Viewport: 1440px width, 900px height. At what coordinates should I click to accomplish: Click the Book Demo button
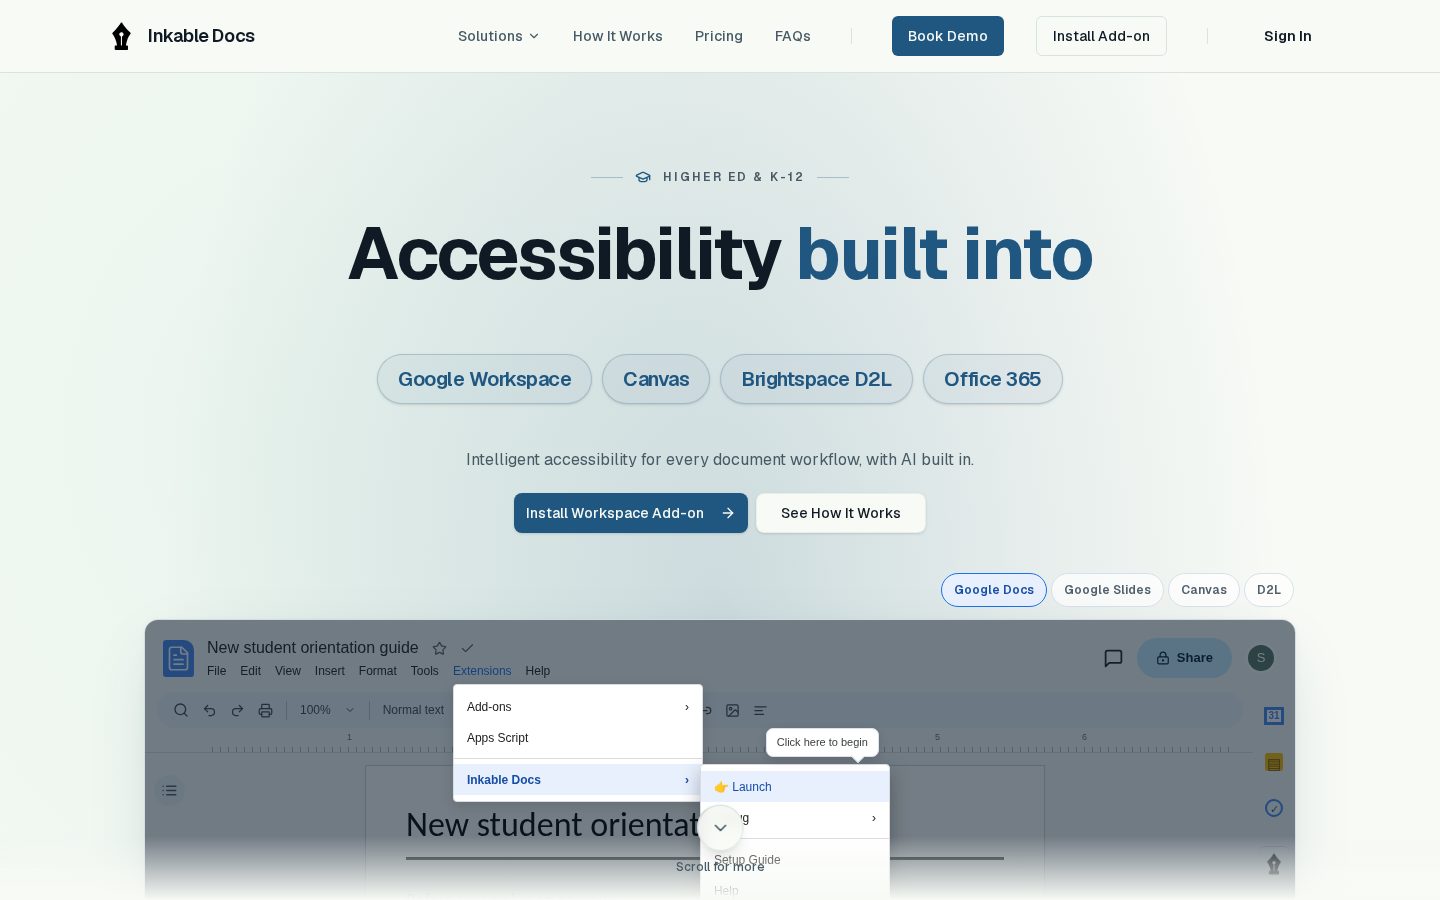click(948, 36)
